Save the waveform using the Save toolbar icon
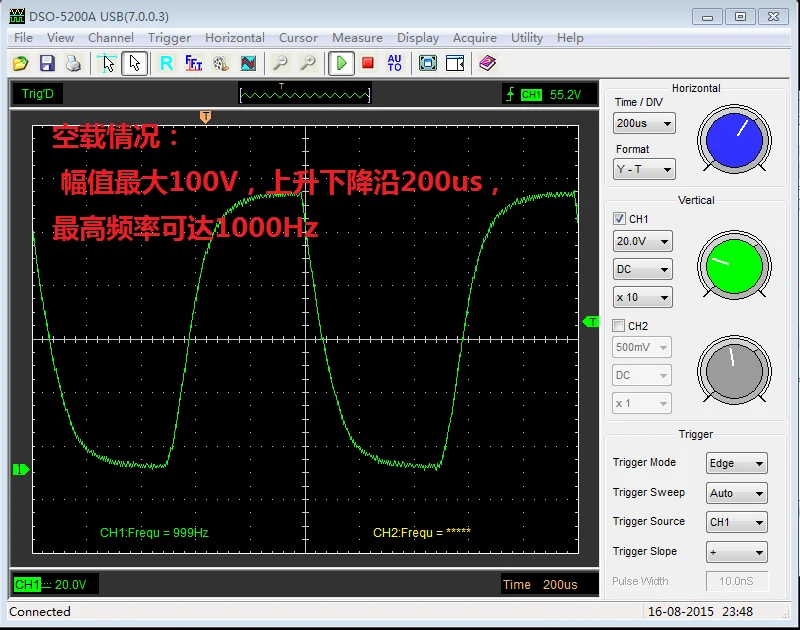800x630 pixels. pyautogui.click(x=47, y=62)
